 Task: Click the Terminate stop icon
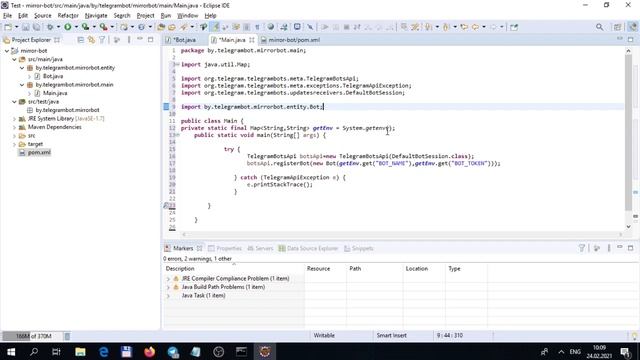coord(346,27)
